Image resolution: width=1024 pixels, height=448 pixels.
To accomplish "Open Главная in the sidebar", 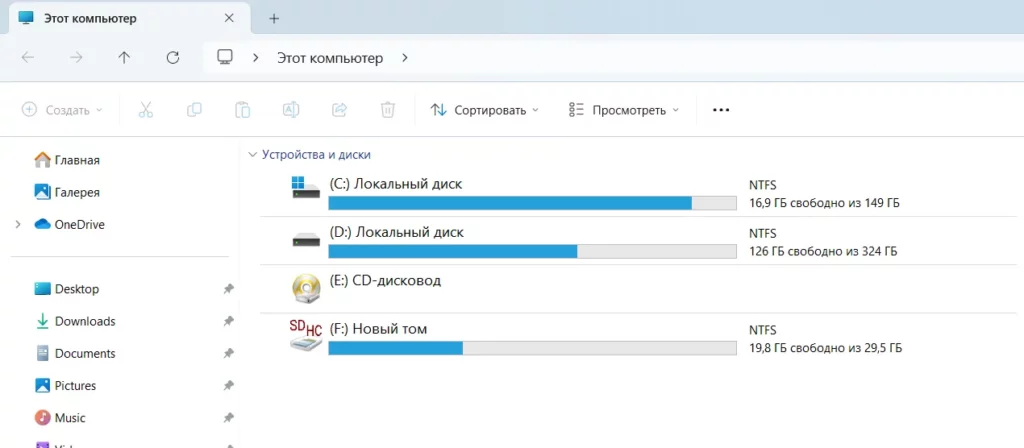I will click(77, 160).
